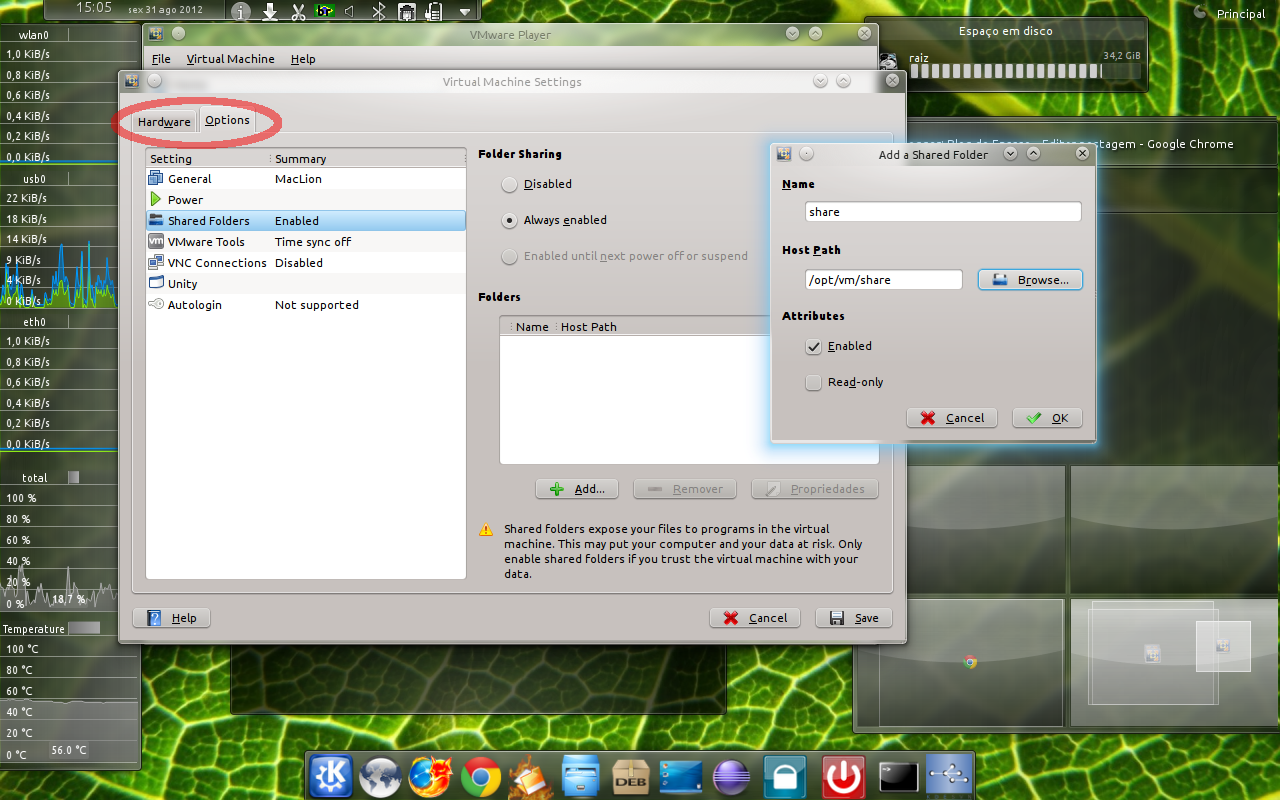Expand the hidden system tray icons arrow
Image resolution: width=1280 pixels, height=800 pixels.
[464, 12]
